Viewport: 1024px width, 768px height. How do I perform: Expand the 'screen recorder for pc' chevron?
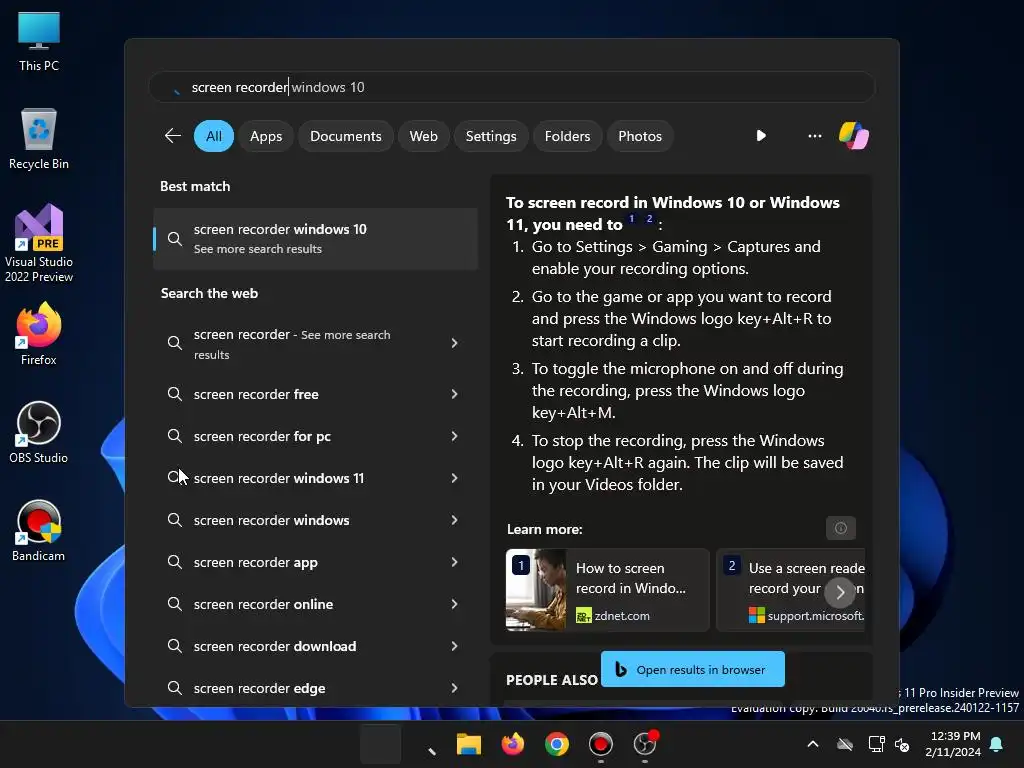click(x=455, y=436)
